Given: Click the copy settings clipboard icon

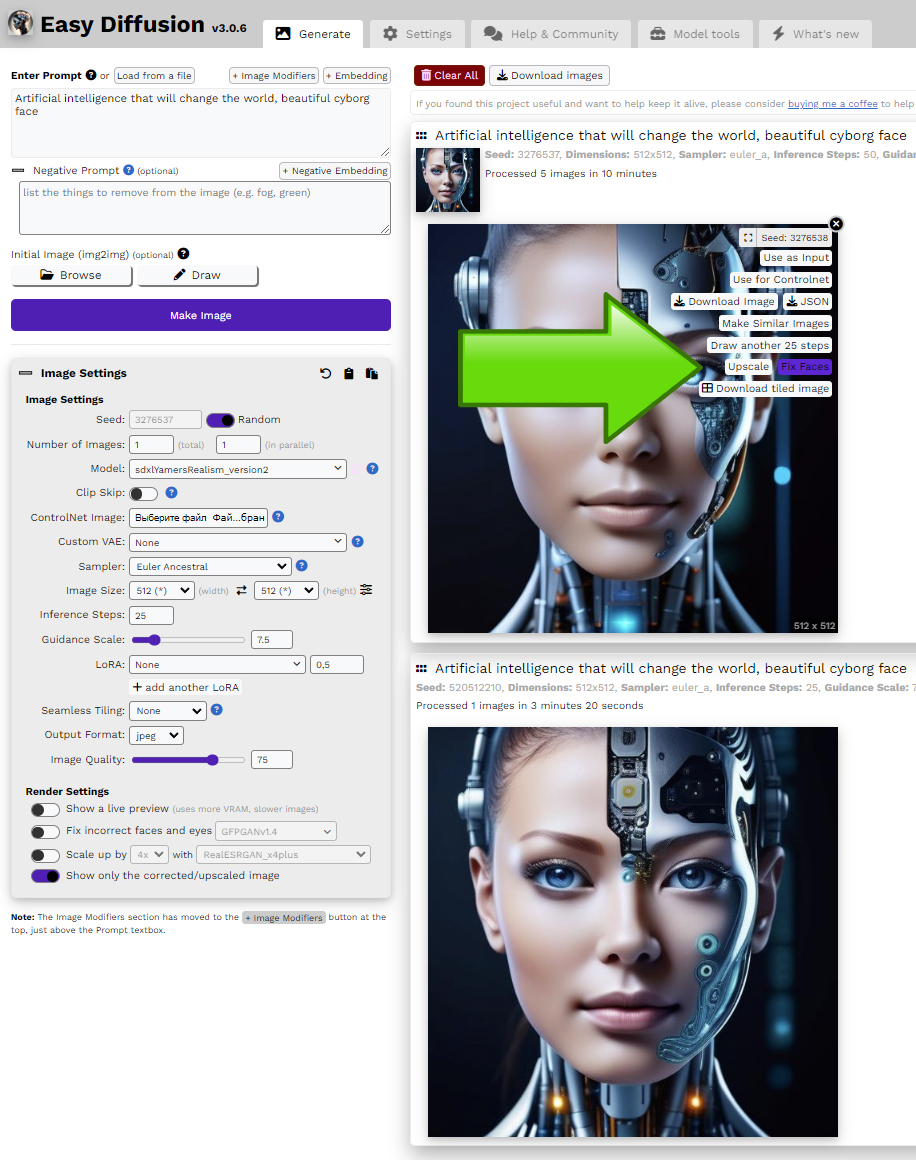Looking at the screenshot, I should 348,374.
